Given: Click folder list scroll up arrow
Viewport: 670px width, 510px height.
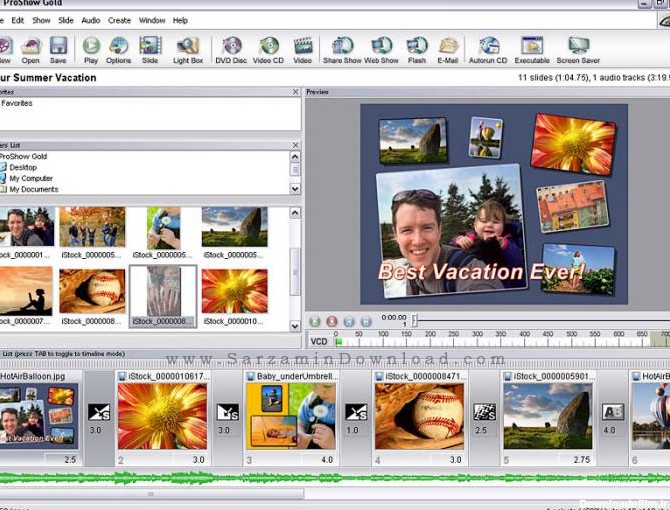Looking at the screenshot, I should [295, 157].
